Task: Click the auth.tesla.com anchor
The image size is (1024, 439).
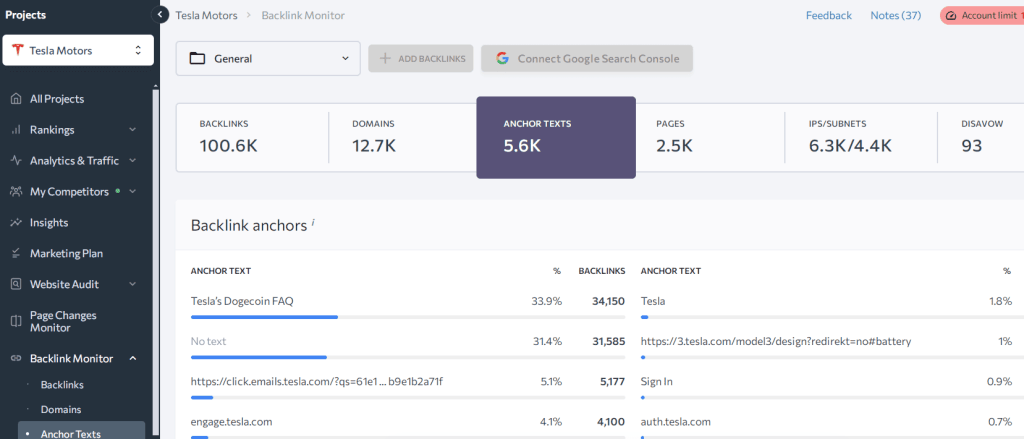Action: [675, 422]
